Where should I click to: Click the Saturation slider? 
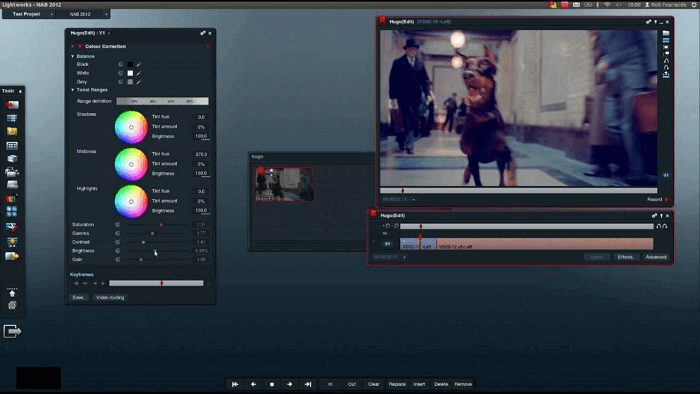pyautogui.click(x=157, y=224)
